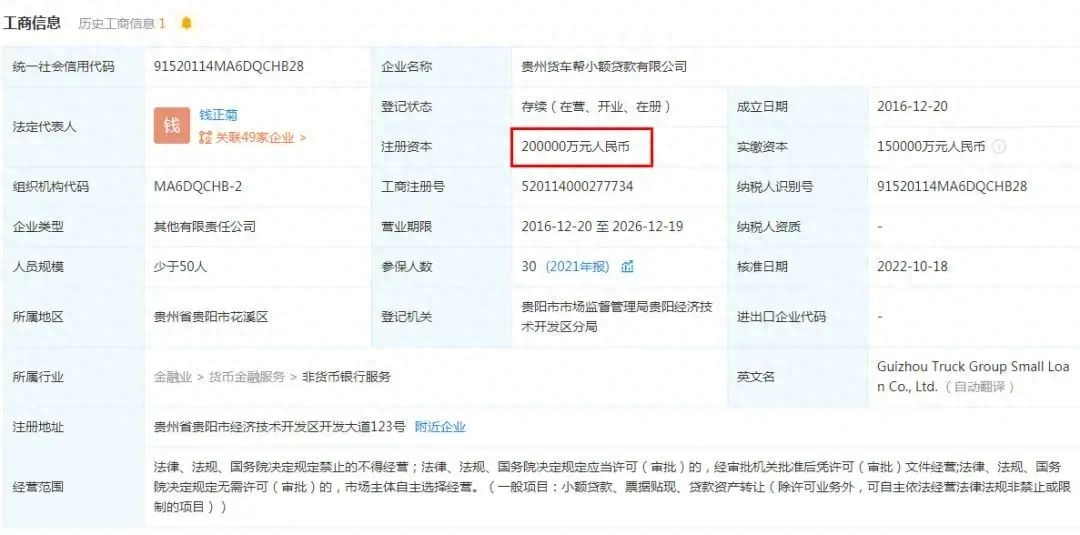The image size is (1080, 535).
Task: Click the 英文名 label cell
Action: (x=798, y=377)
